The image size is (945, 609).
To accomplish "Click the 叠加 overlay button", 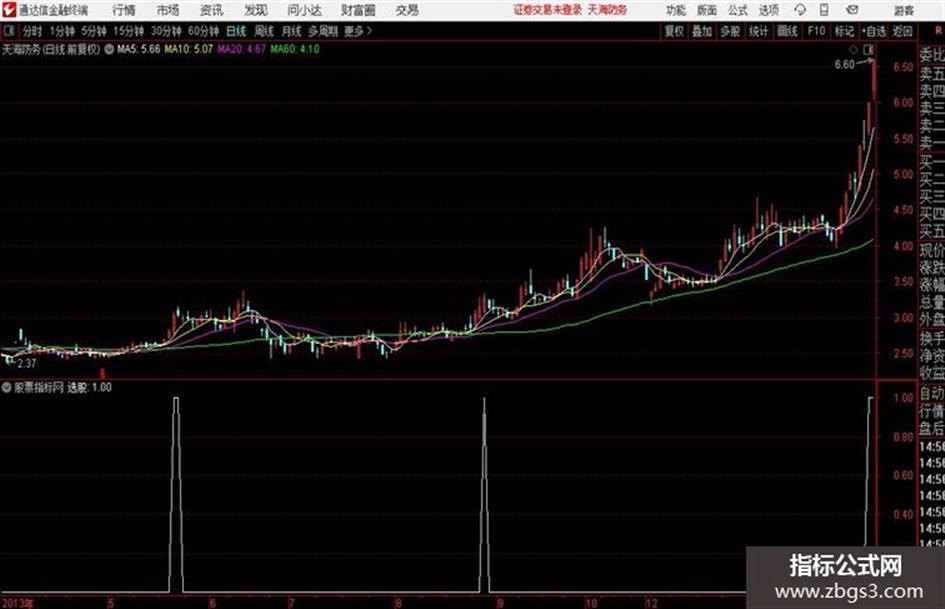I will (702, 31).
